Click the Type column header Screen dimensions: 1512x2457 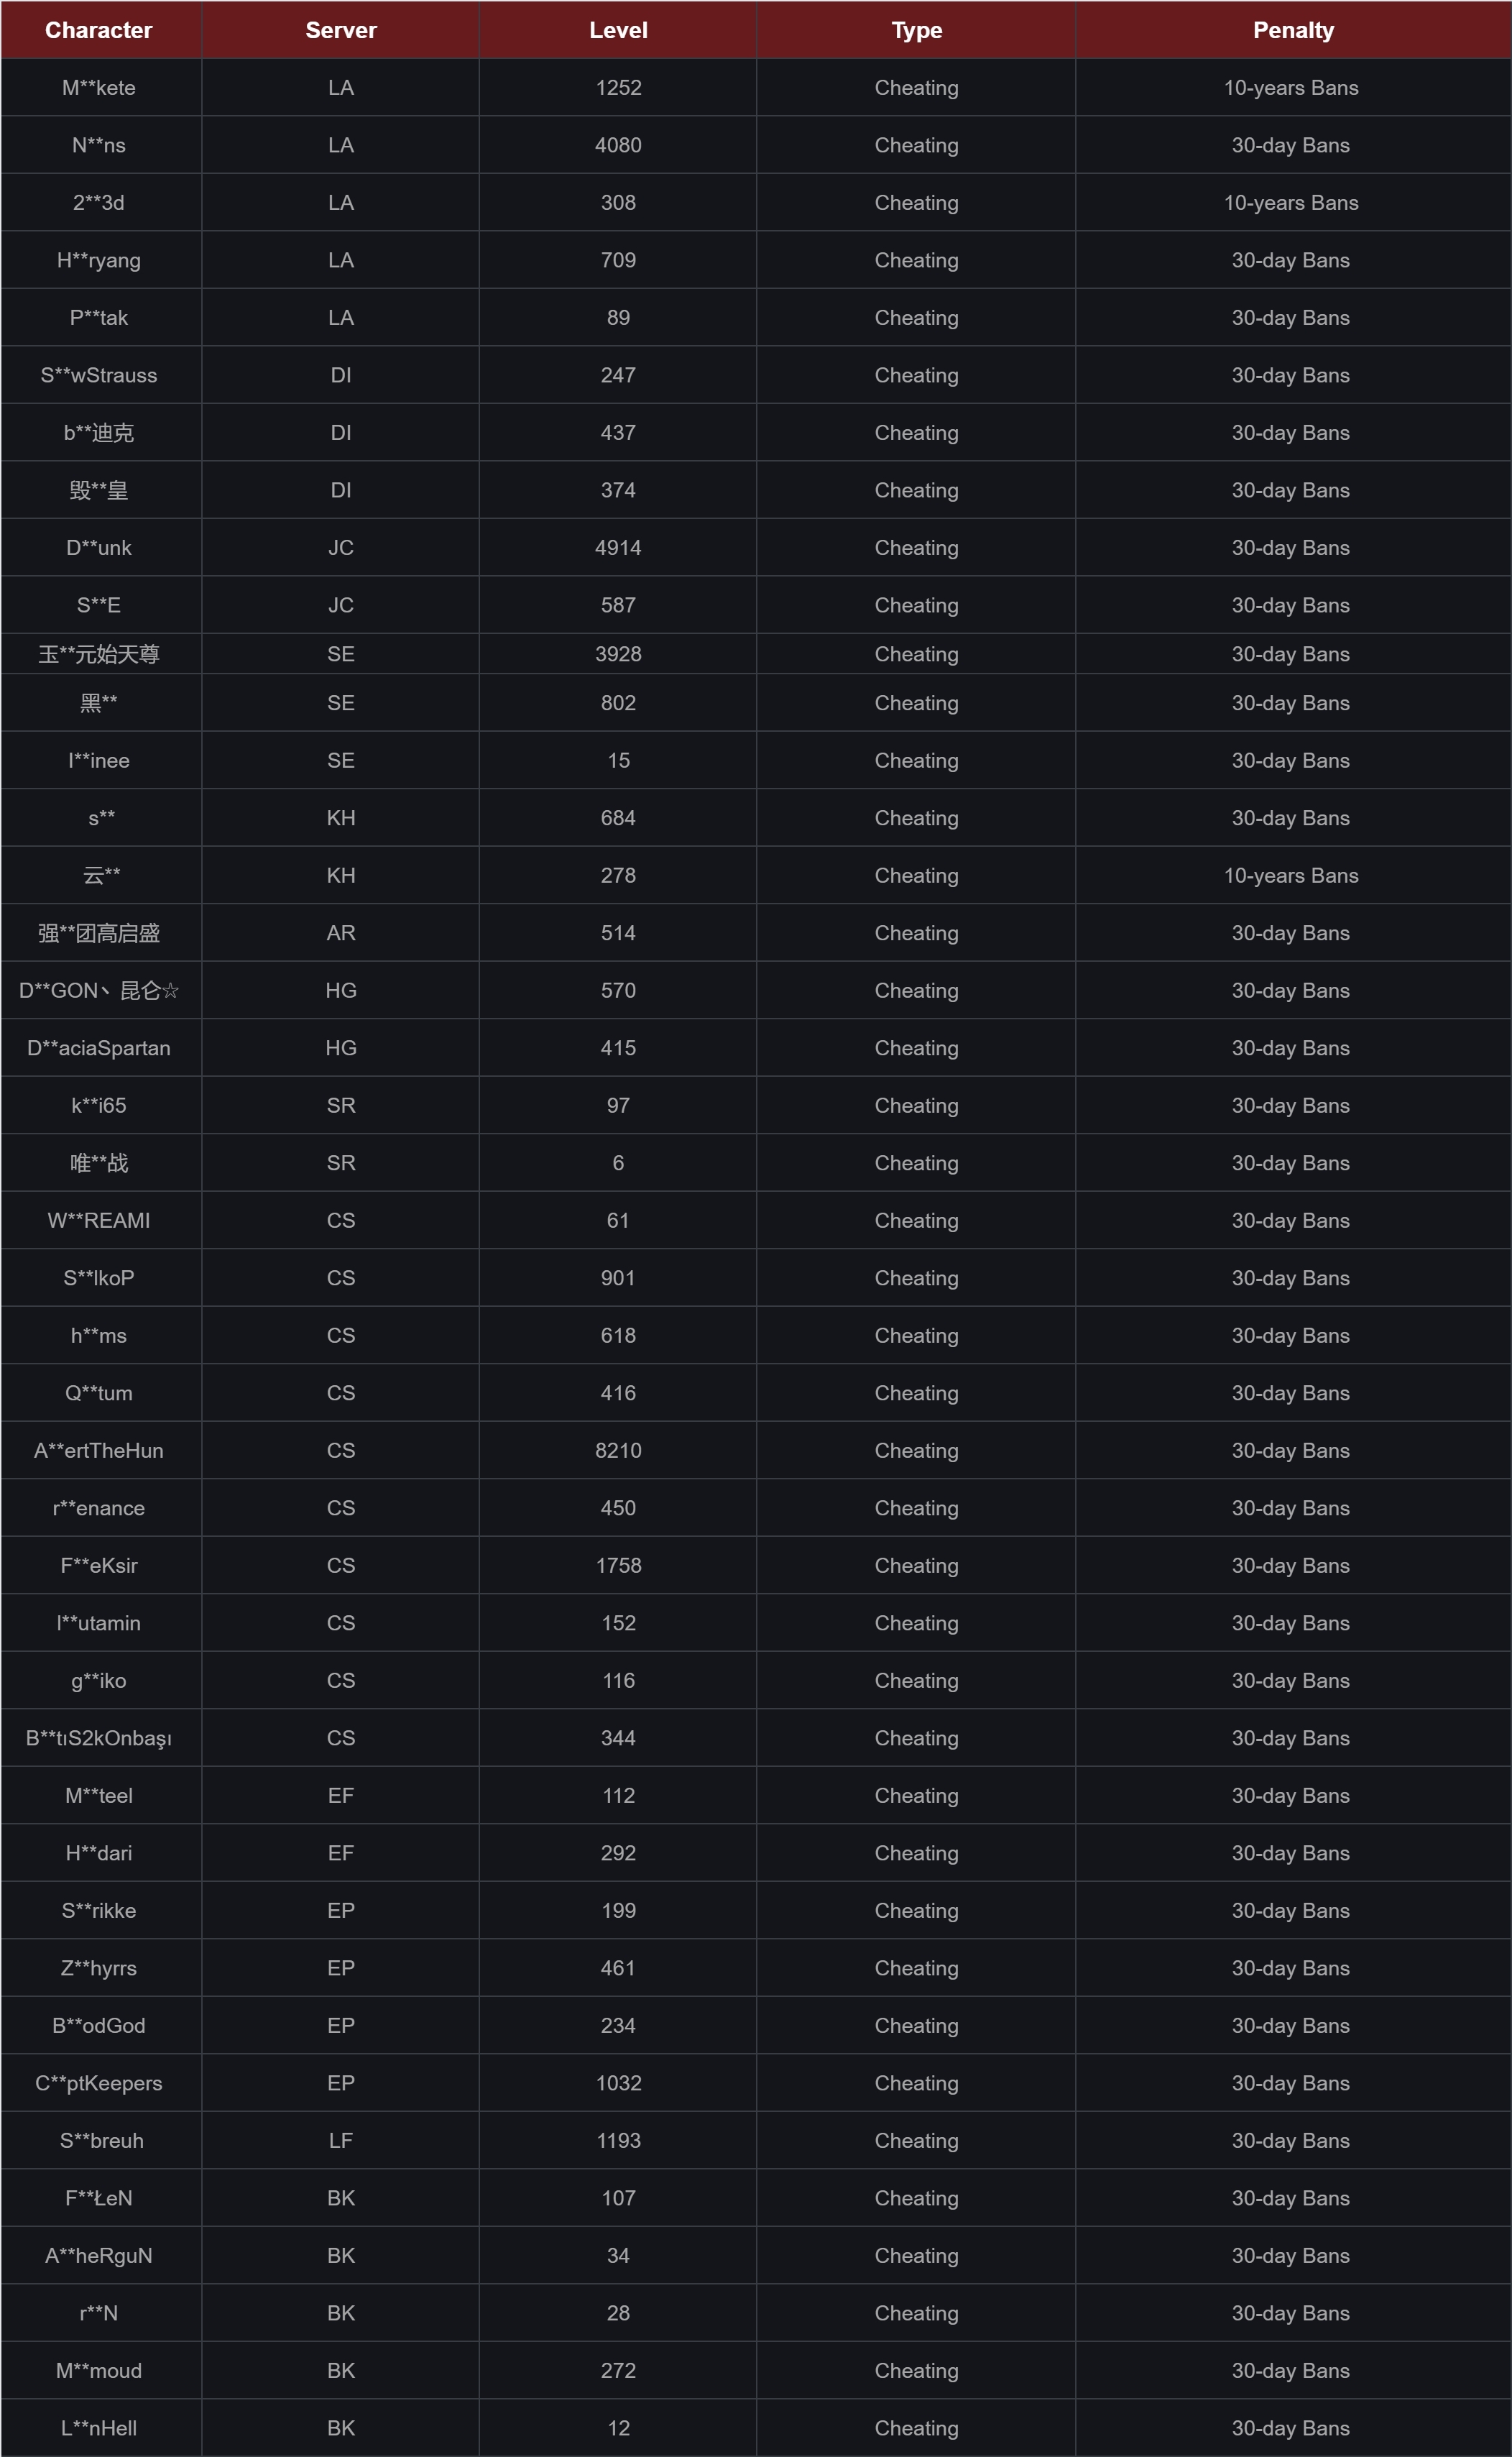[x=916, y=30]
